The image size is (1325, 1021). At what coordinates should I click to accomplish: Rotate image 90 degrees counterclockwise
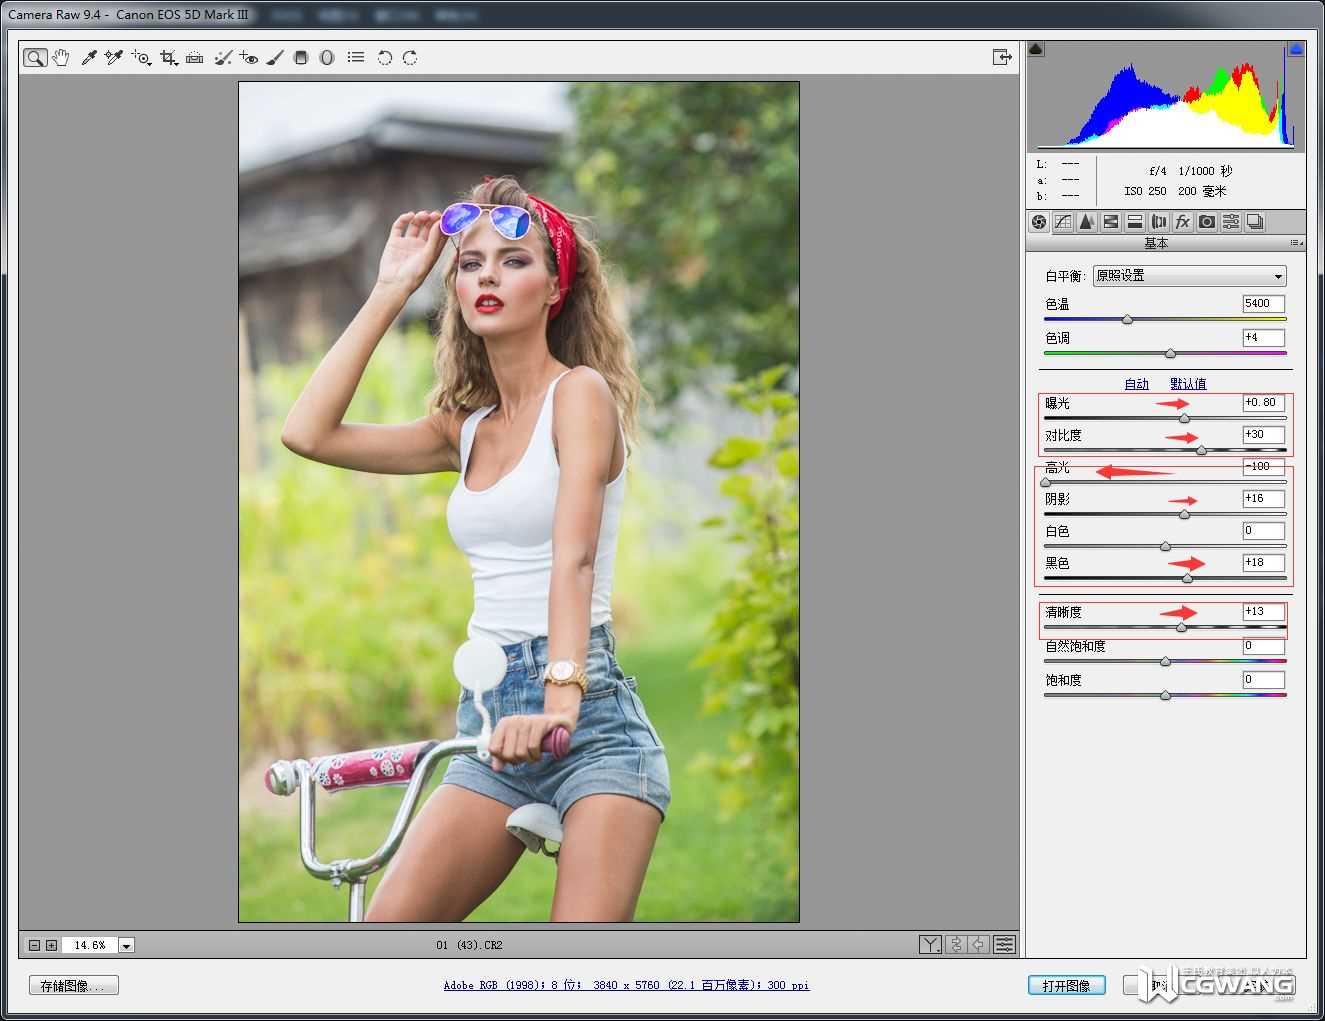pos(384,58)
